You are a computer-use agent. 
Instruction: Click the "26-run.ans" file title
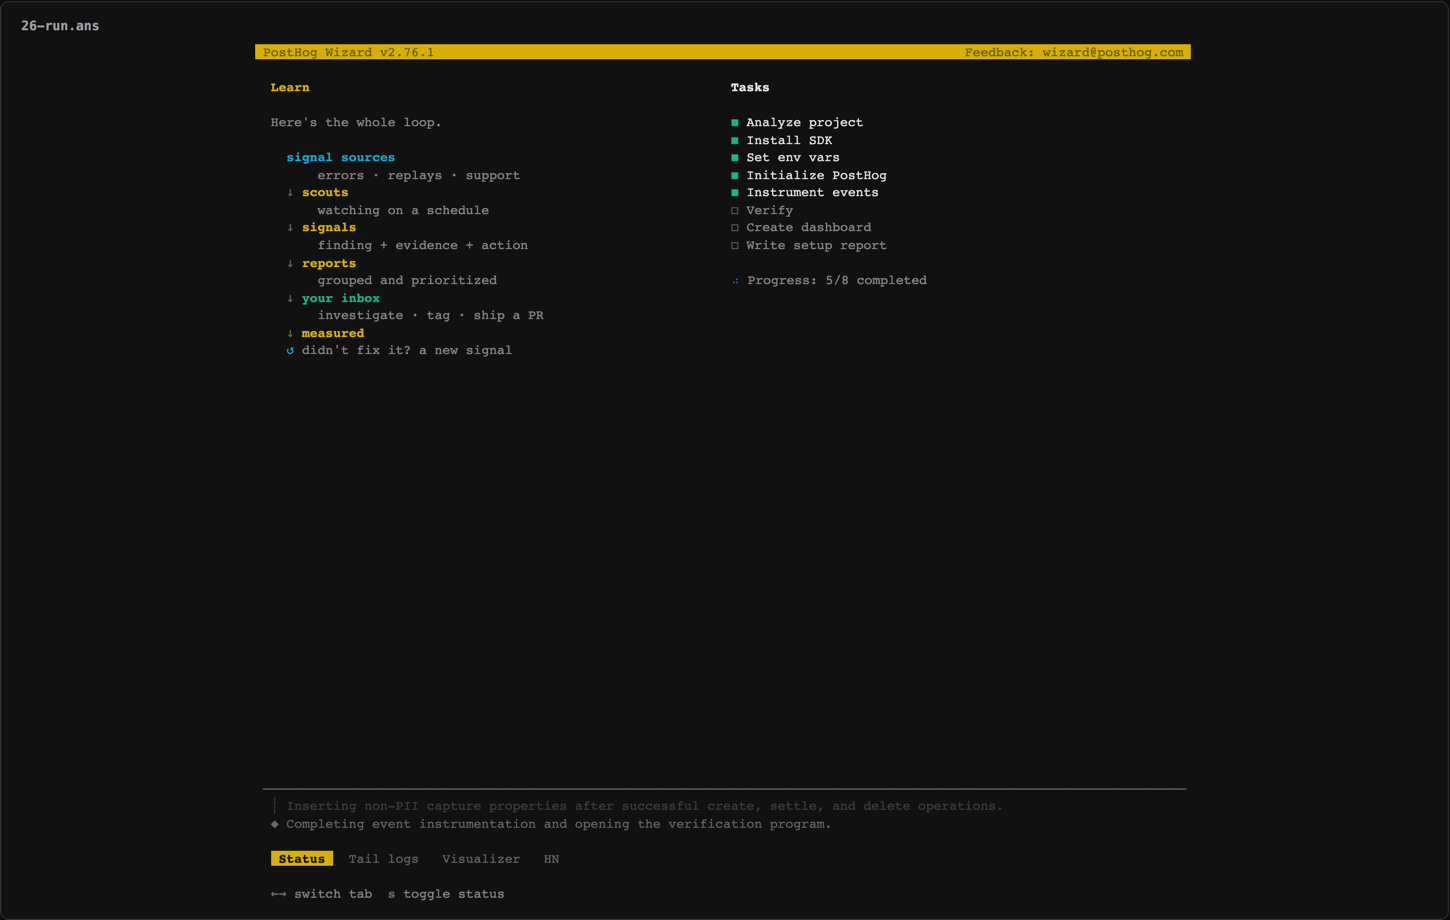pos(60,26)
